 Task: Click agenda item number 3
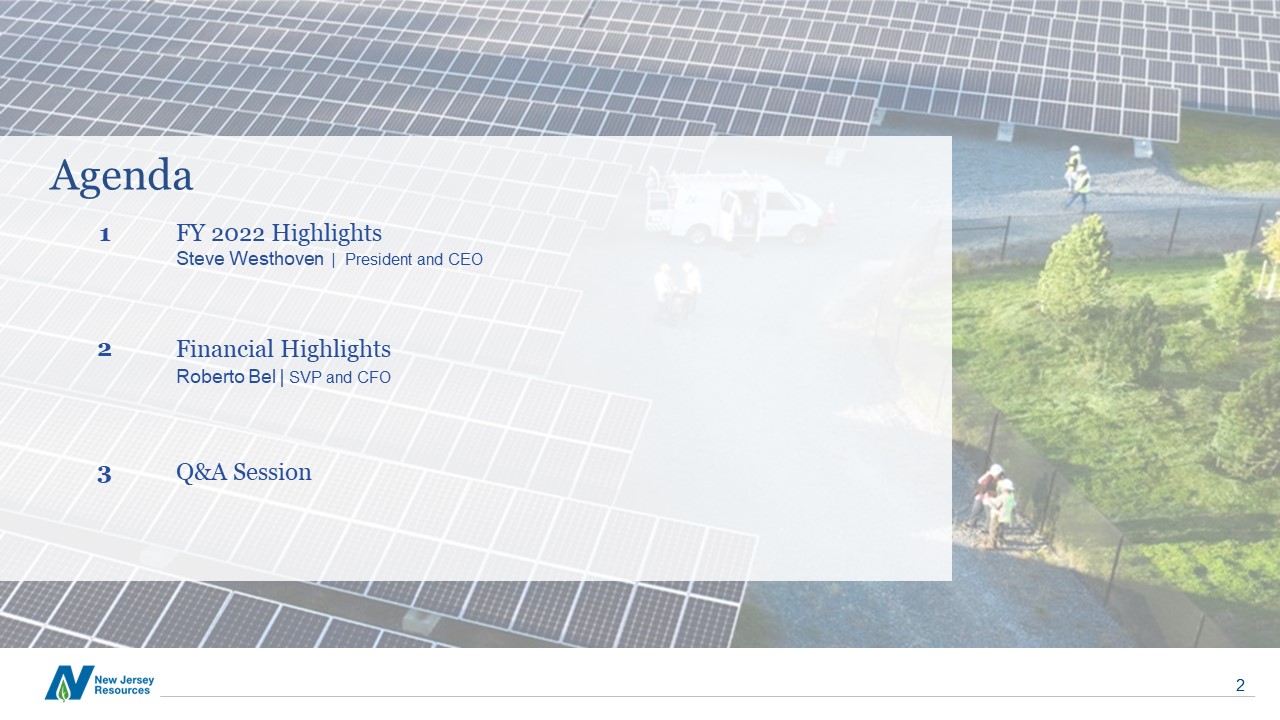coord(104,474)
